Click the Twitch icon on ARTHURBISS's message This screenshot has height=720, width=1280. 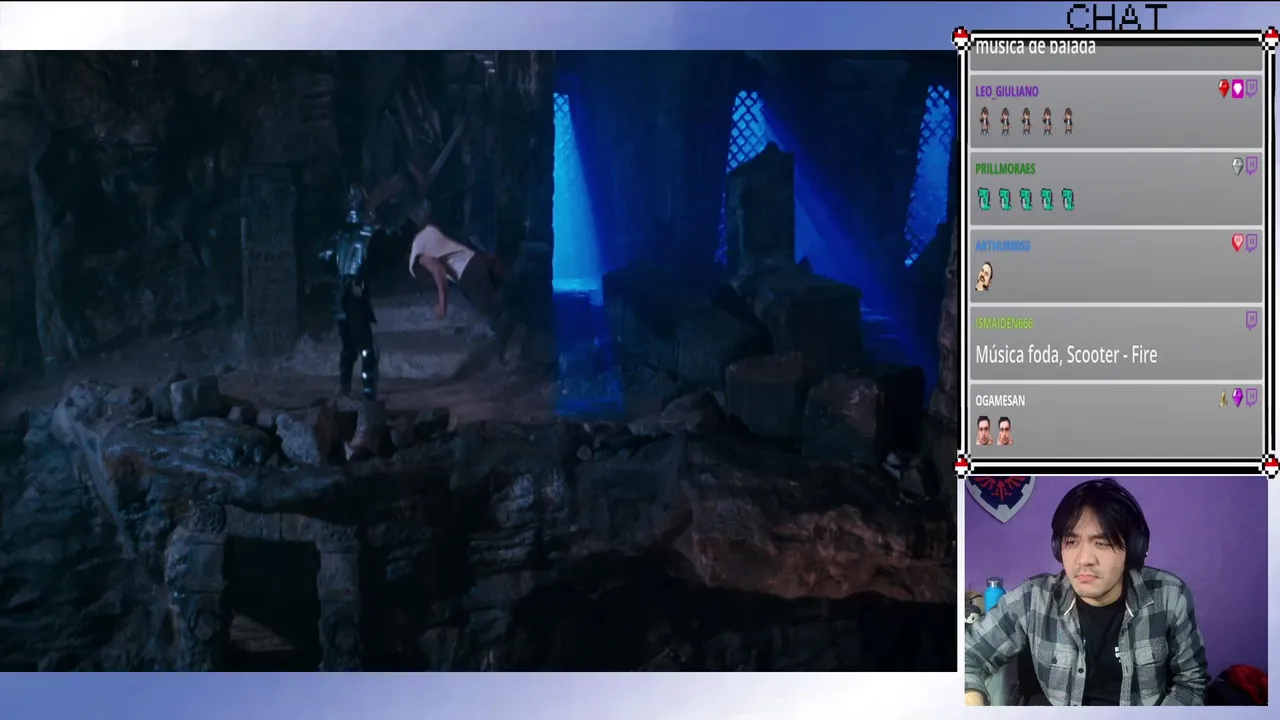coord(1251,243)
